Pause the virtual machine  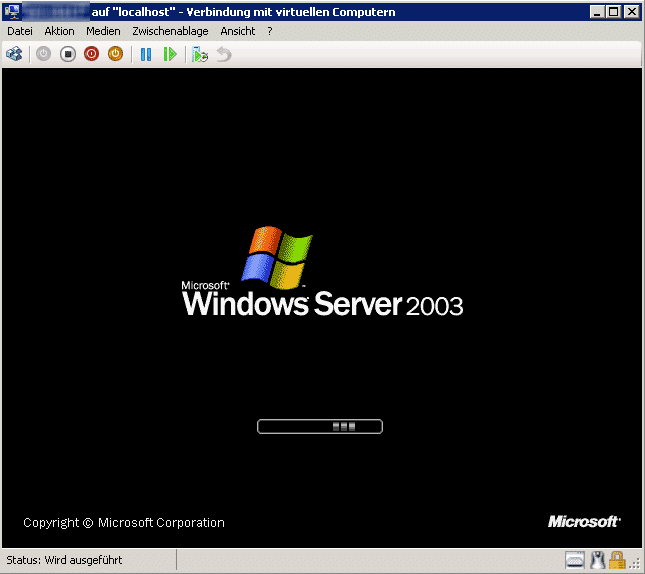[146, 54]
